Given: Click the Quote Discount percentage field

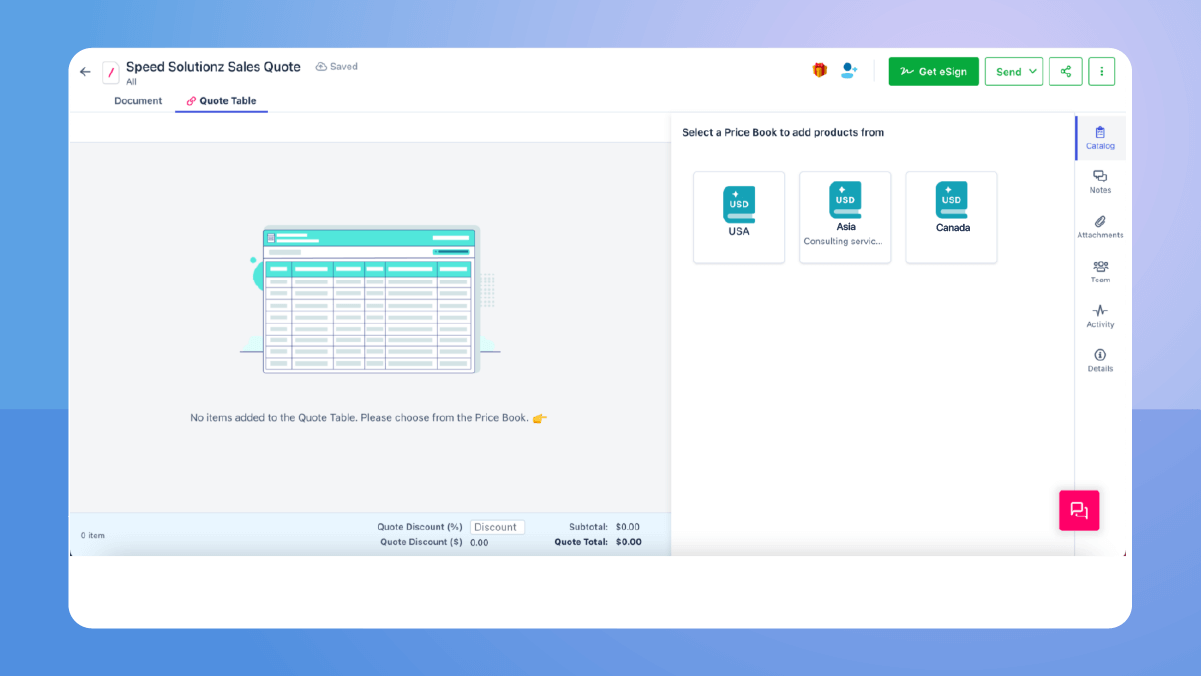Looking at the screenshot, I should click(x=497, y=526).
